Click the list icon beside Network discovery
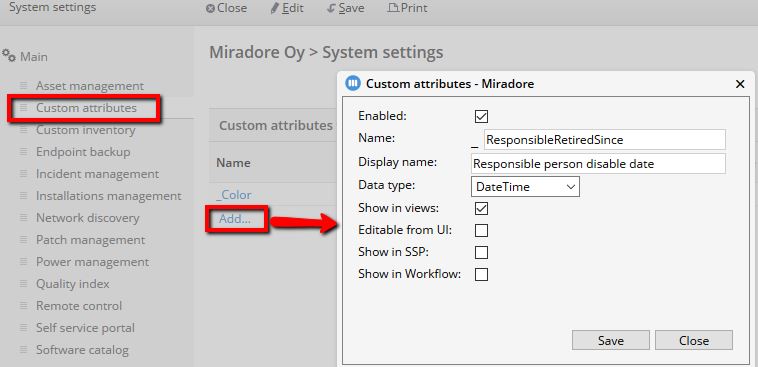The image size is (758, 367). [23, 218]
